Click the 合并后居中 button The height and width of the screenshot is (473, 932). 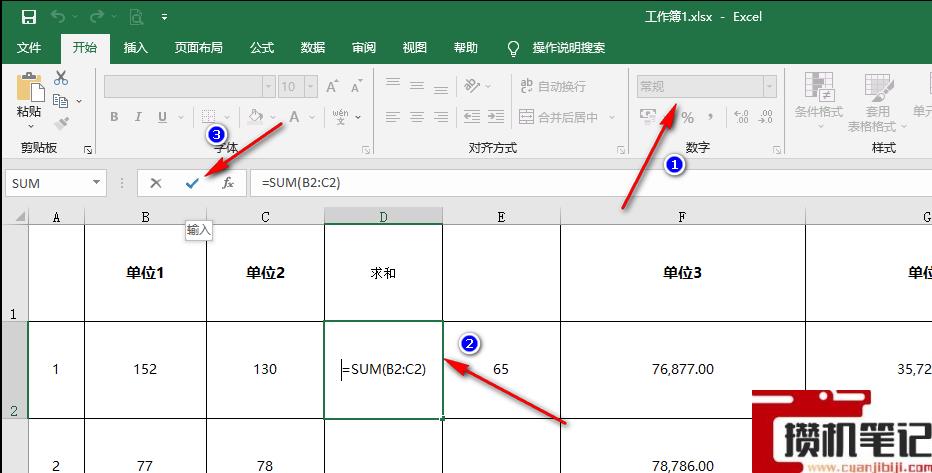pyautogui.click(x=558, y=117)
